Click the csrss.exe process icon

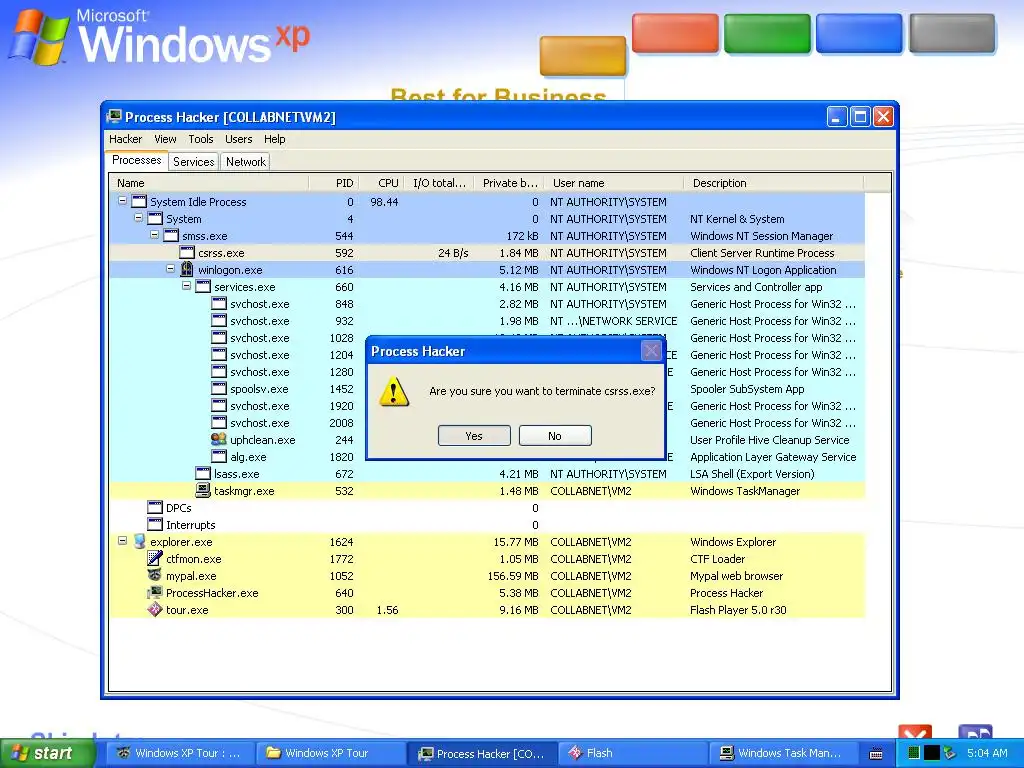[187, 253]
